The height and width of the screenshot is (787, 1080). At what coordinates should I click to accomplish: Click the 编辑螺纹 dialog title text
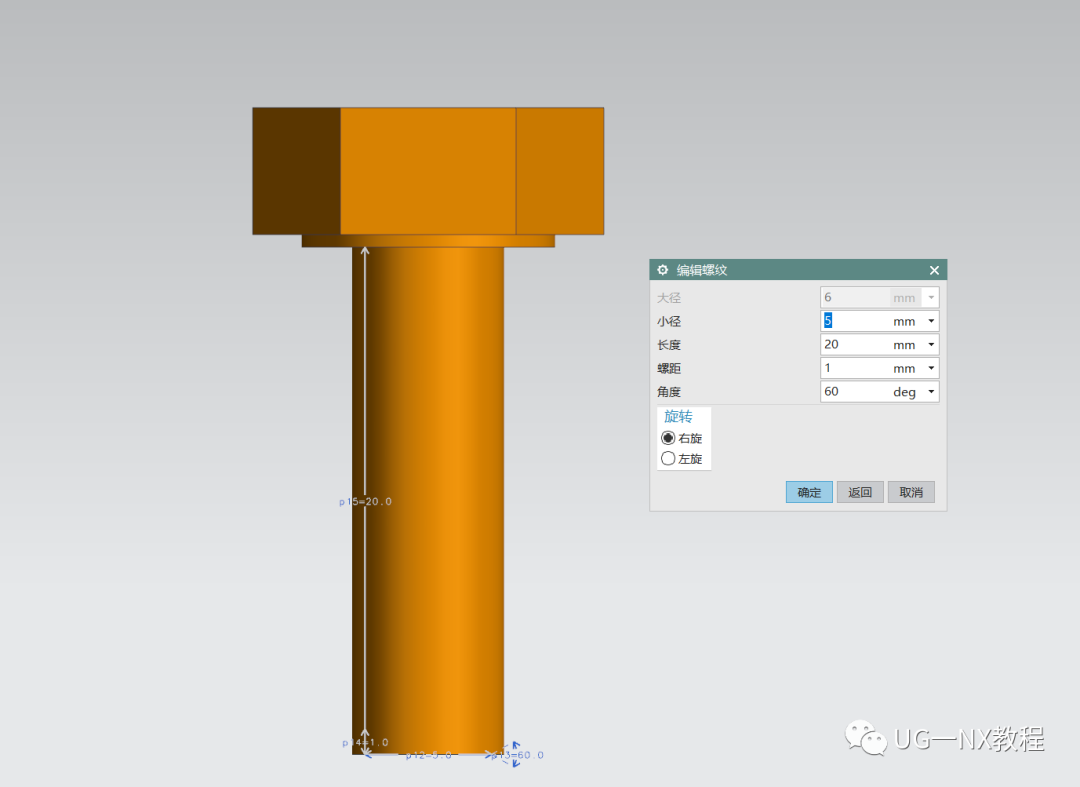(702, 270)
